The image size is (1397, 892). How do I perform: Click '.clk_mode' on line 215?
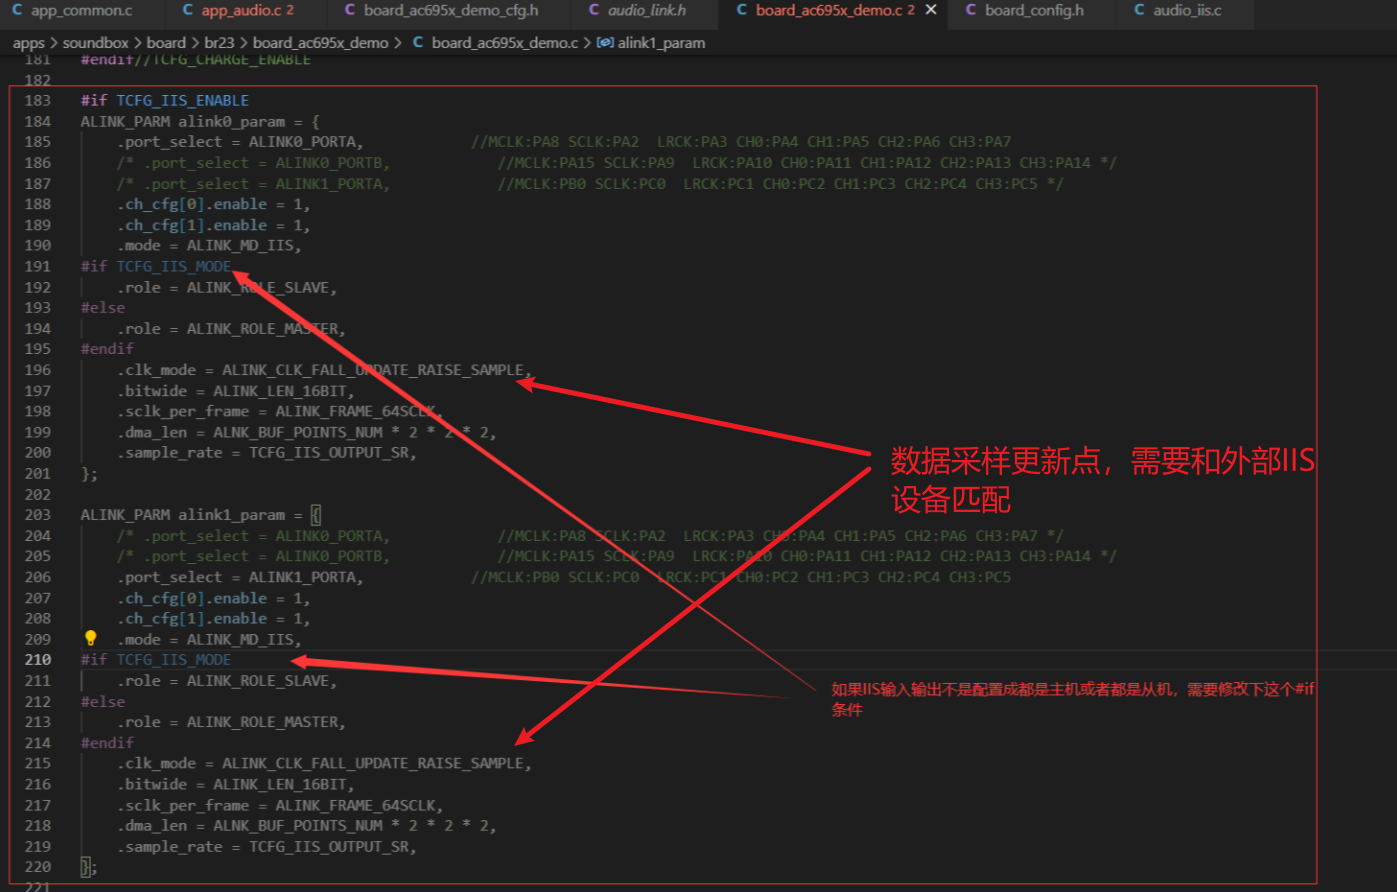click(156, 763)
